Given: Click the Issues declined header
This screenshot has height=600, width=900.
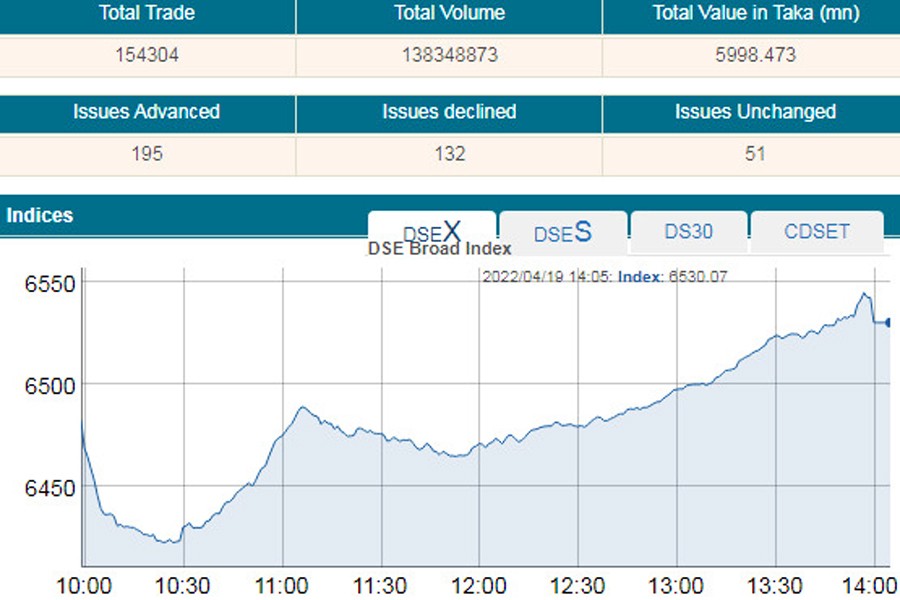Looking at the screenshot, I should (448, 112).
